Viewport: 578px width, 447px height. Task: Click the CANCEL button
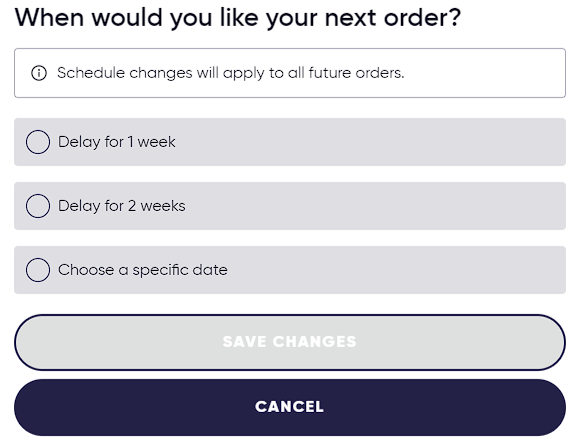coord(290,407)
